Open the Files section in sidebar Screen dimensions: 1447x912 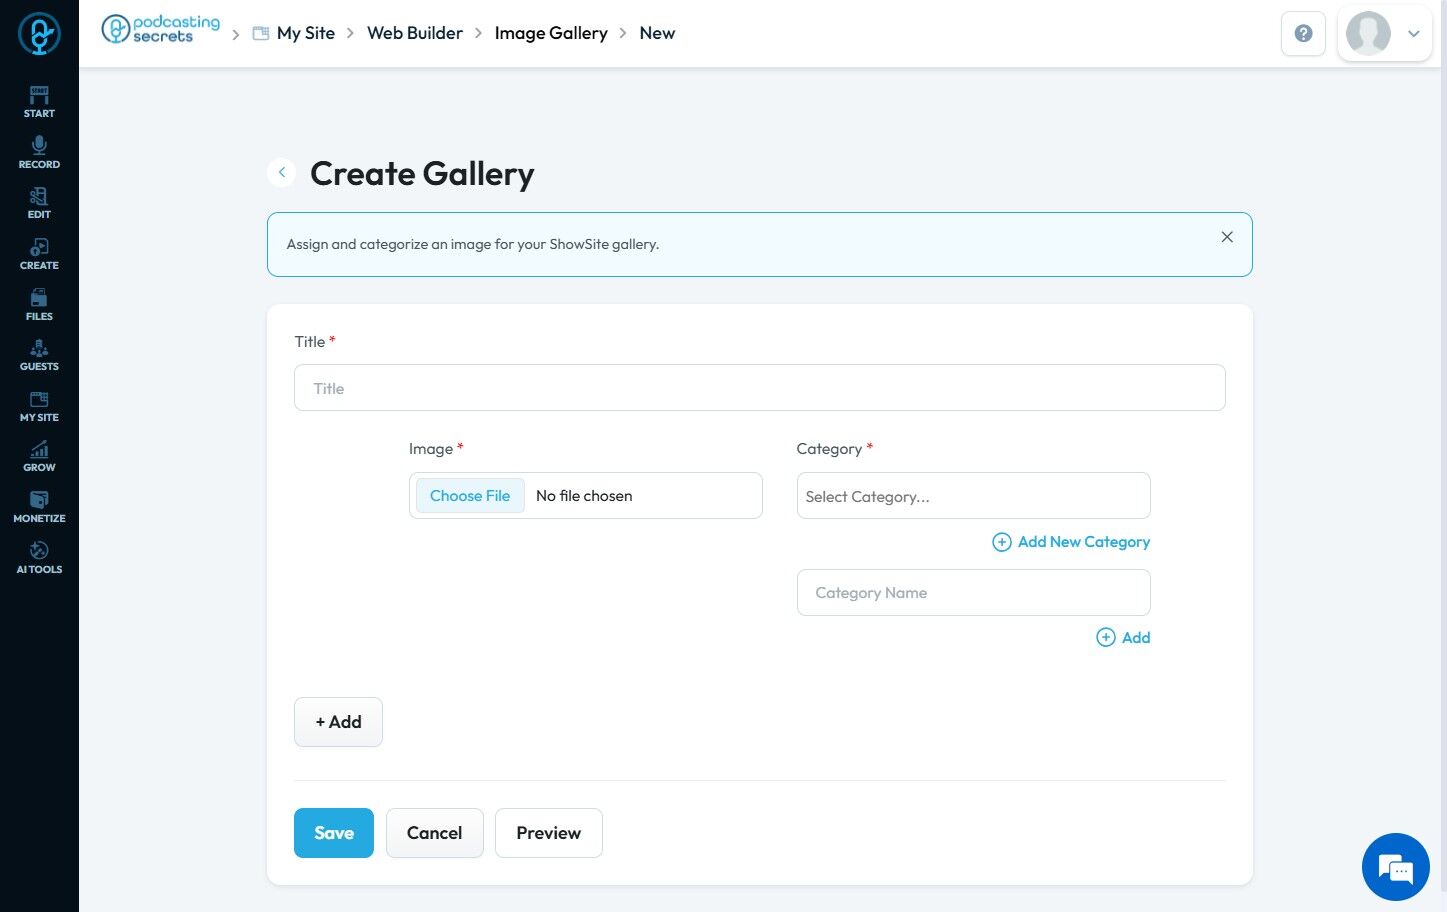pos(39,304)
